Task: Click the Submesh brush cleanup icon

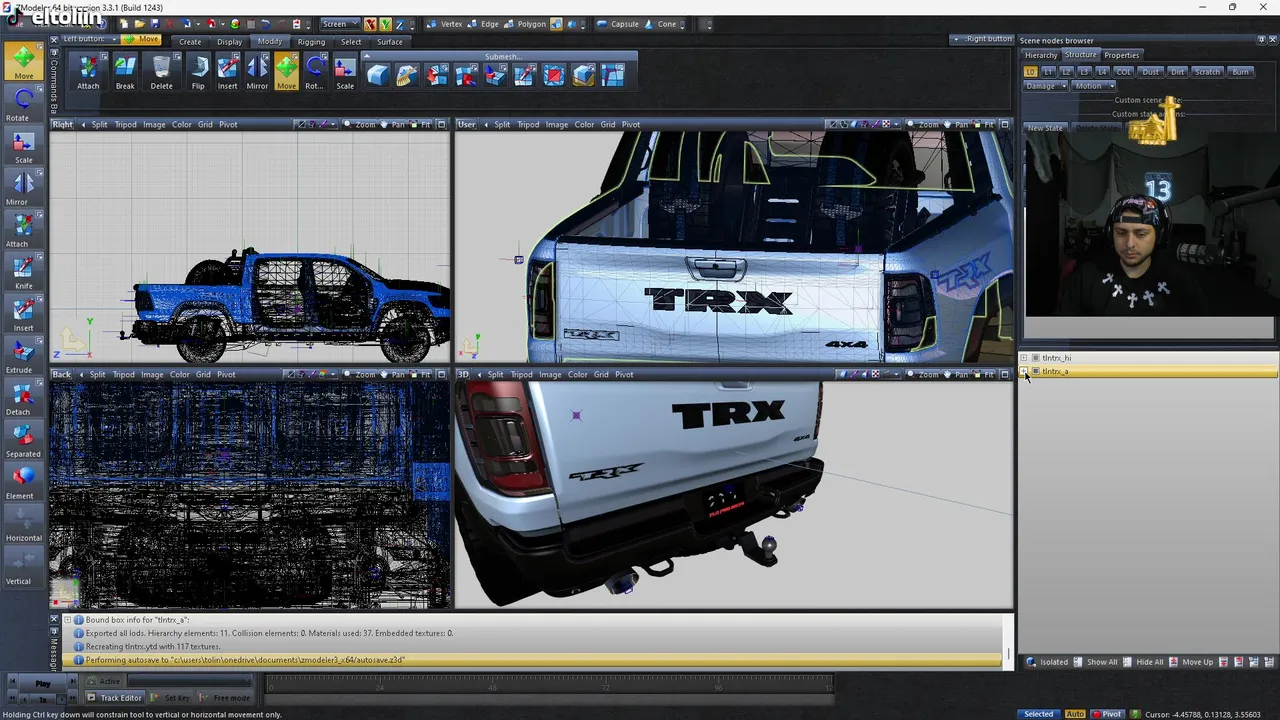Action: pos(407,74)
